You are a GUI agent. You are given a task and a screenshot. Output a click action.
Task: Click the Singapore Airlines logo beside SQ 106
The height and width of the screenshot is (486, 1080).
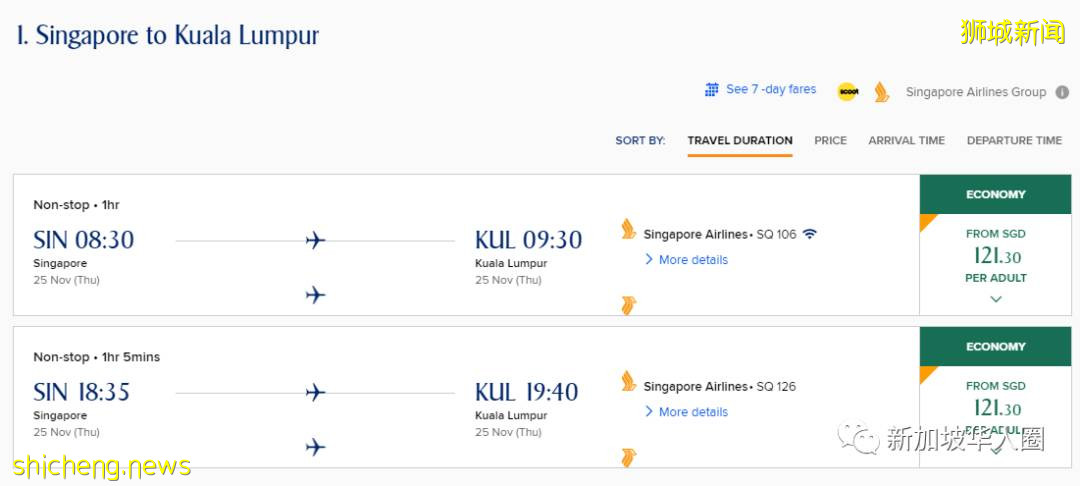[x=628, y=229]
